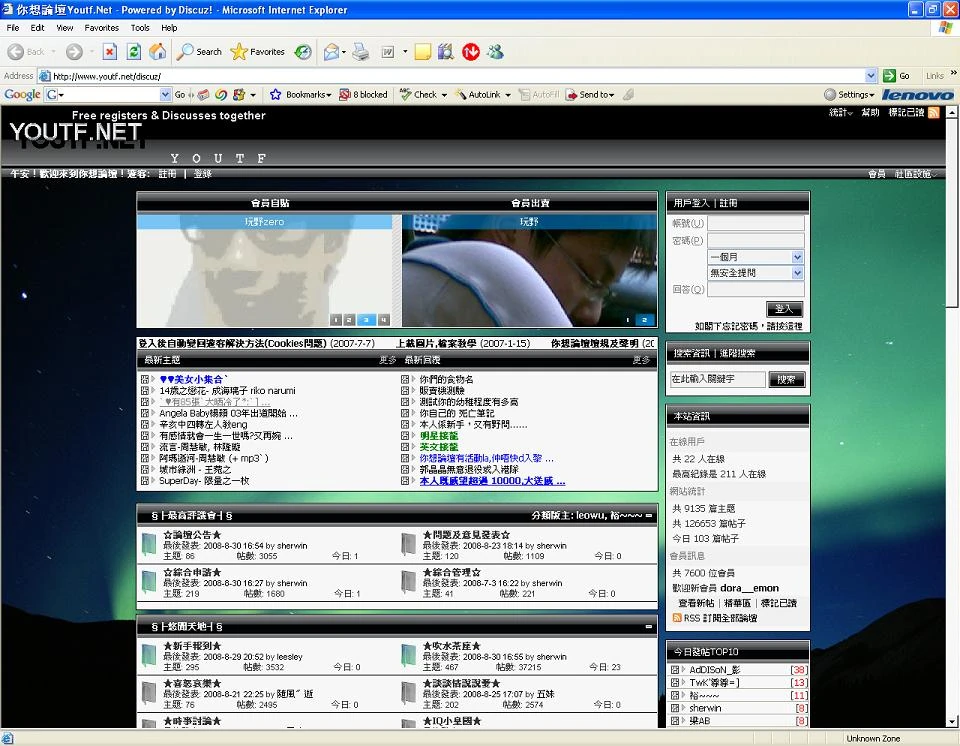The height and width of the screenshot is (746, 960).
Task: Open the Search toolbar button
Action: click(199, 52)
